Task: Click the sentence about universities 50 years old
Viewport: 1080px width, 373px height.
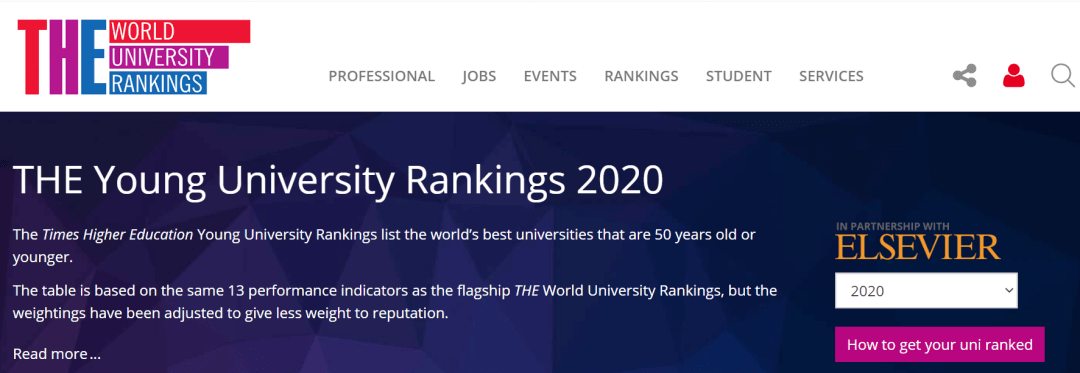Action: click(384, 246)
